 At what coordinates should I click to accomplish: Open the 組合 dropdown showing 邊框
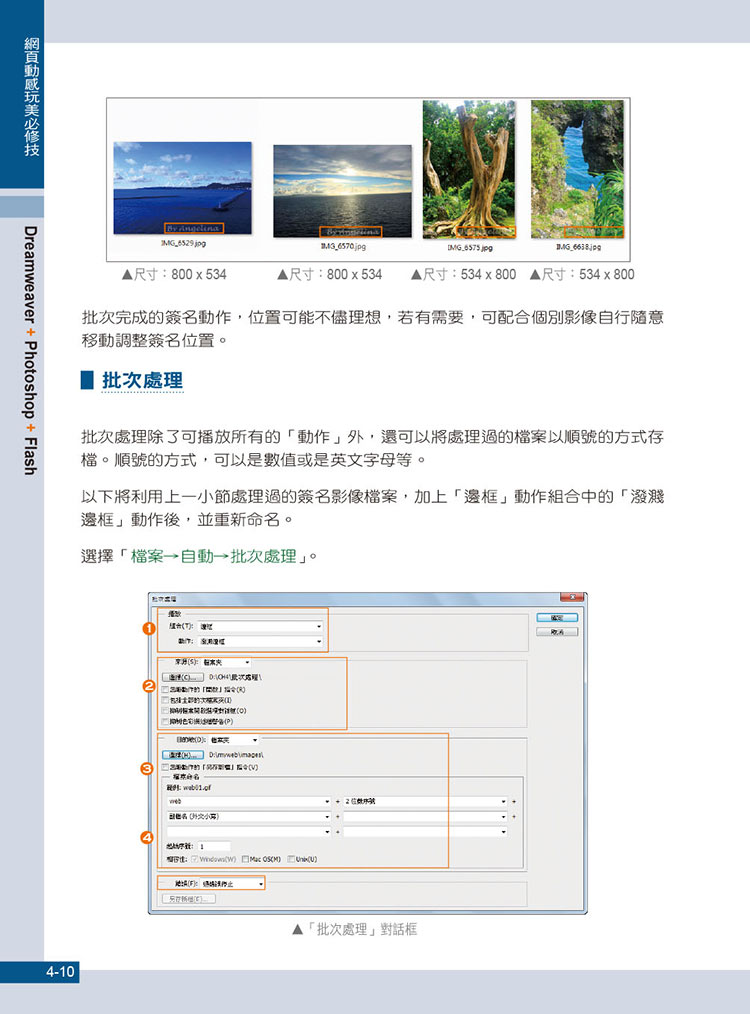[260, 625]
